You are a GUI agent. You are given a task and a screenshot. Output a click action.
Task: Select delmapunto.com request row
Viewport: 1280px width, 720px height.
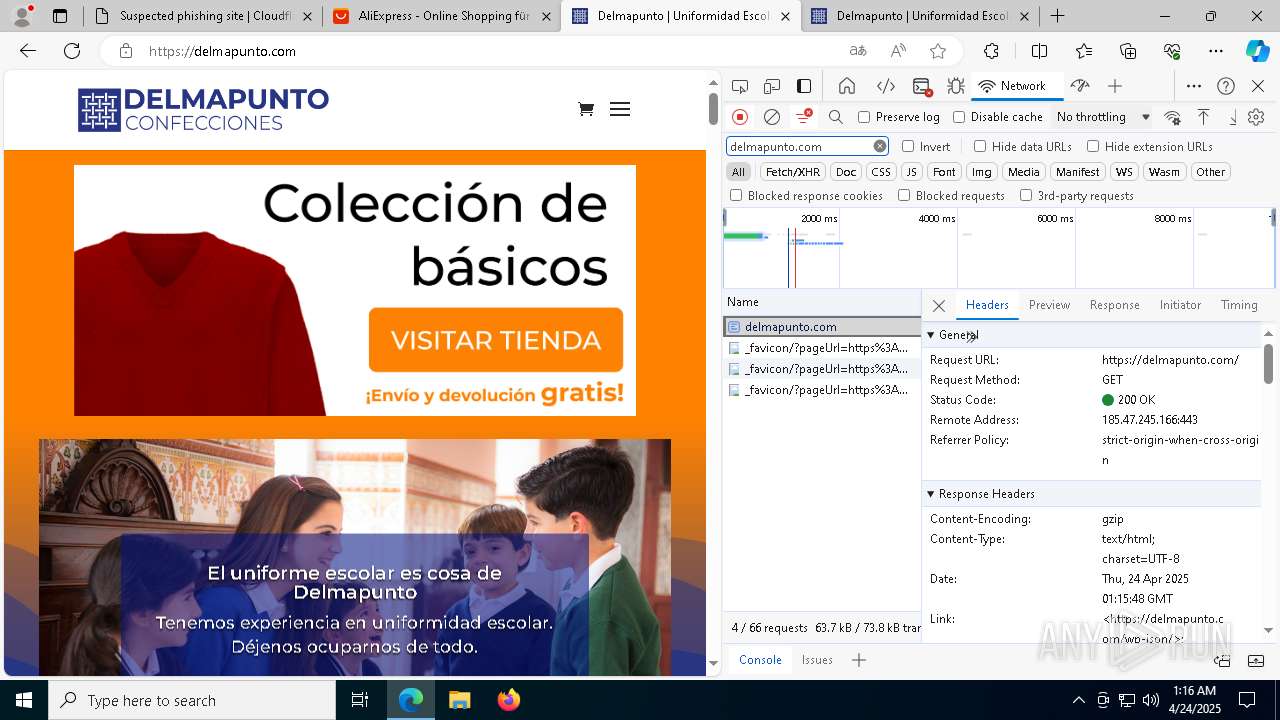822,327
